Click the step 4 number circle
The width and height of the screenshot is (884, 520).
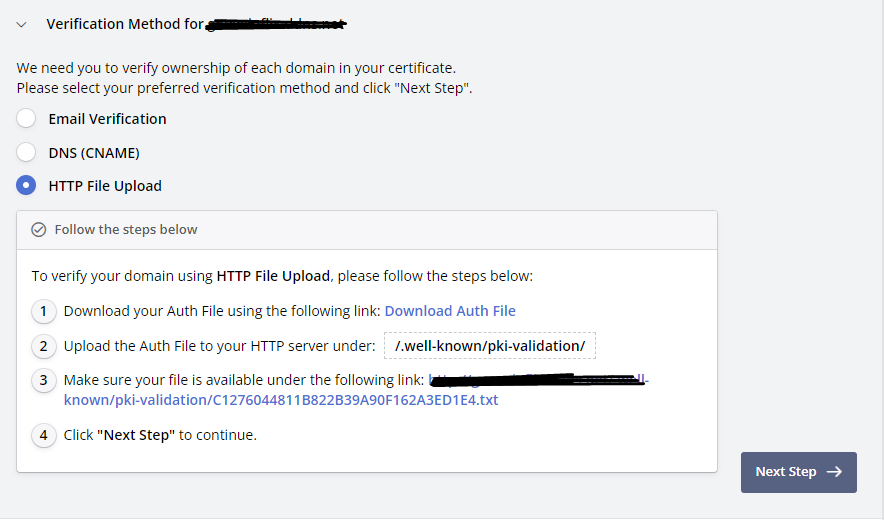click(x=43, y=436)
